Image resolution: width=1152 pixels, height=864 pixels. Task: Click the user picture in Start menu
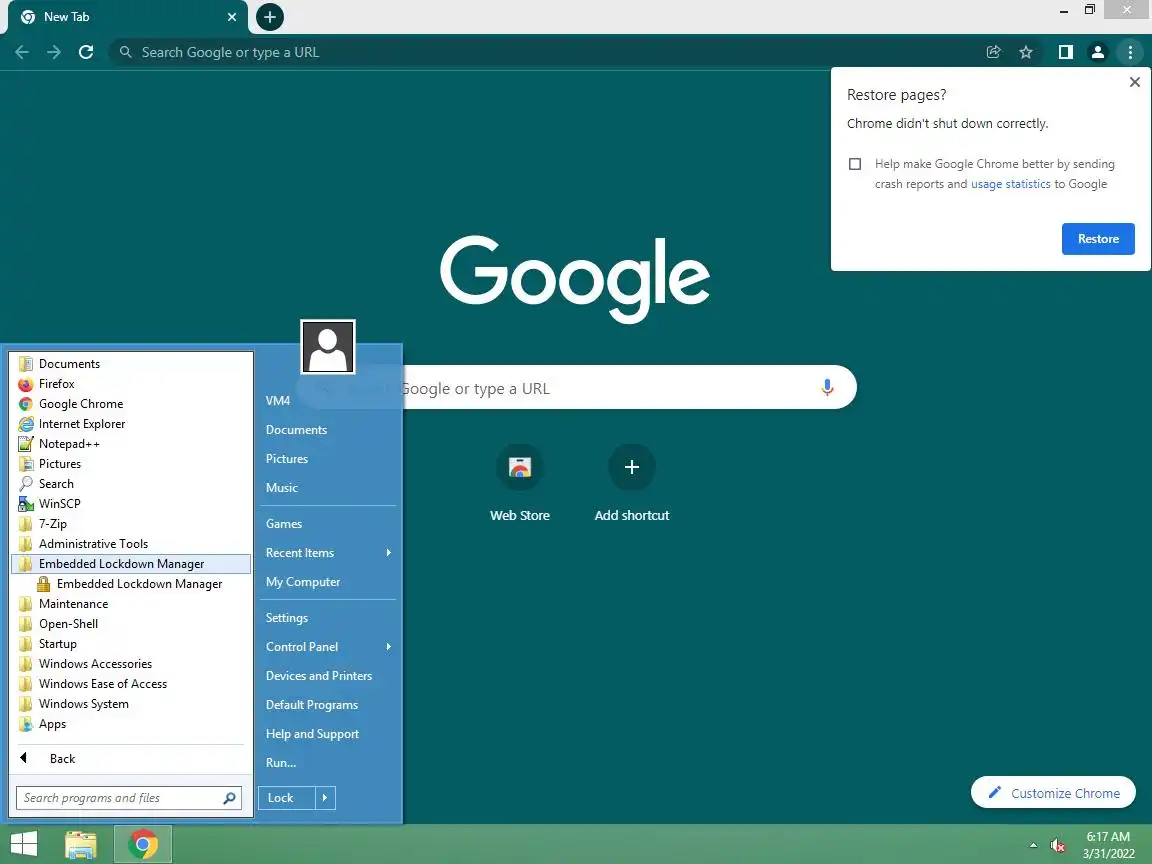click(x=328, y=348)
